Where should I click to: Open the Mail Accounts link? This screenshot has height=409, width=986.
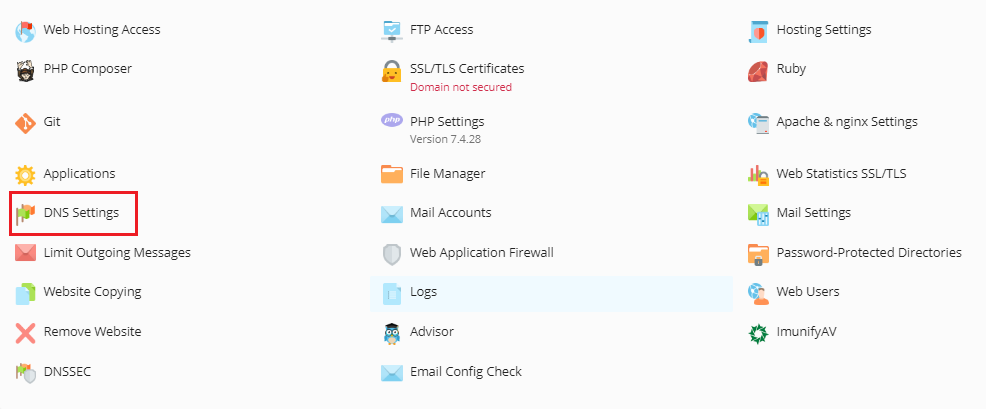point(450,213)
